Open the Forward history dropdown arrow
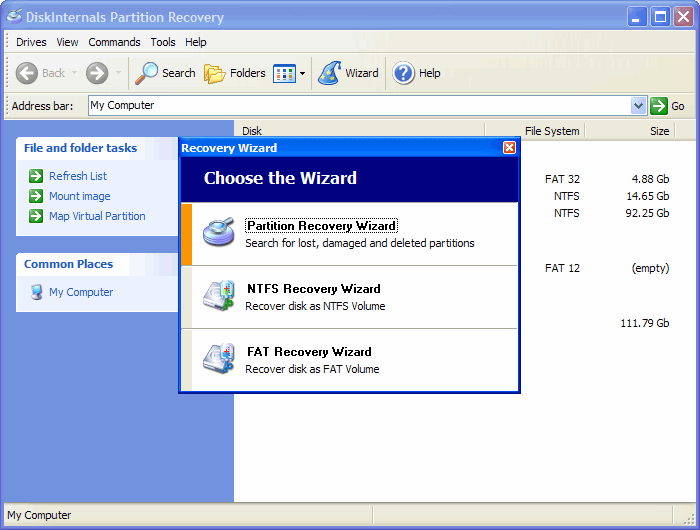Screen dimensions: 700x530 [x=118, y=73]
